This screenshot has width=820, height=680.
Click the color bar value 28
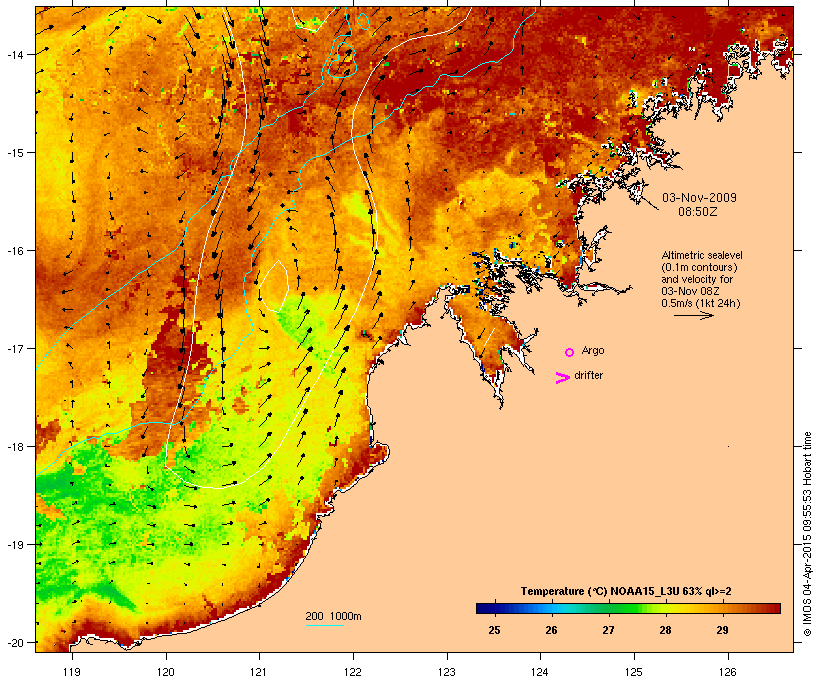click(665, 630)
